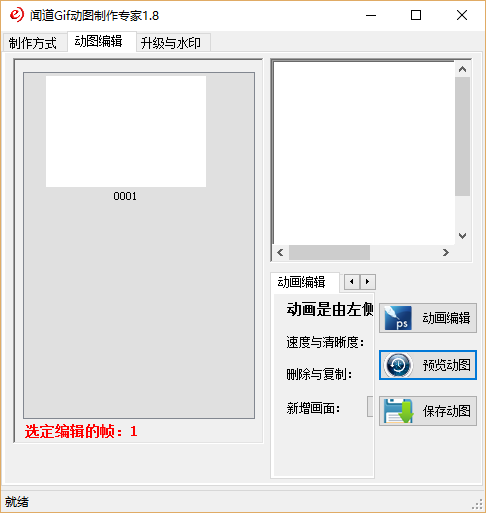Viewport: 486px width, 513px height.
Task: Select the inner 动画编辑 tab
Action: pos(302,282)
